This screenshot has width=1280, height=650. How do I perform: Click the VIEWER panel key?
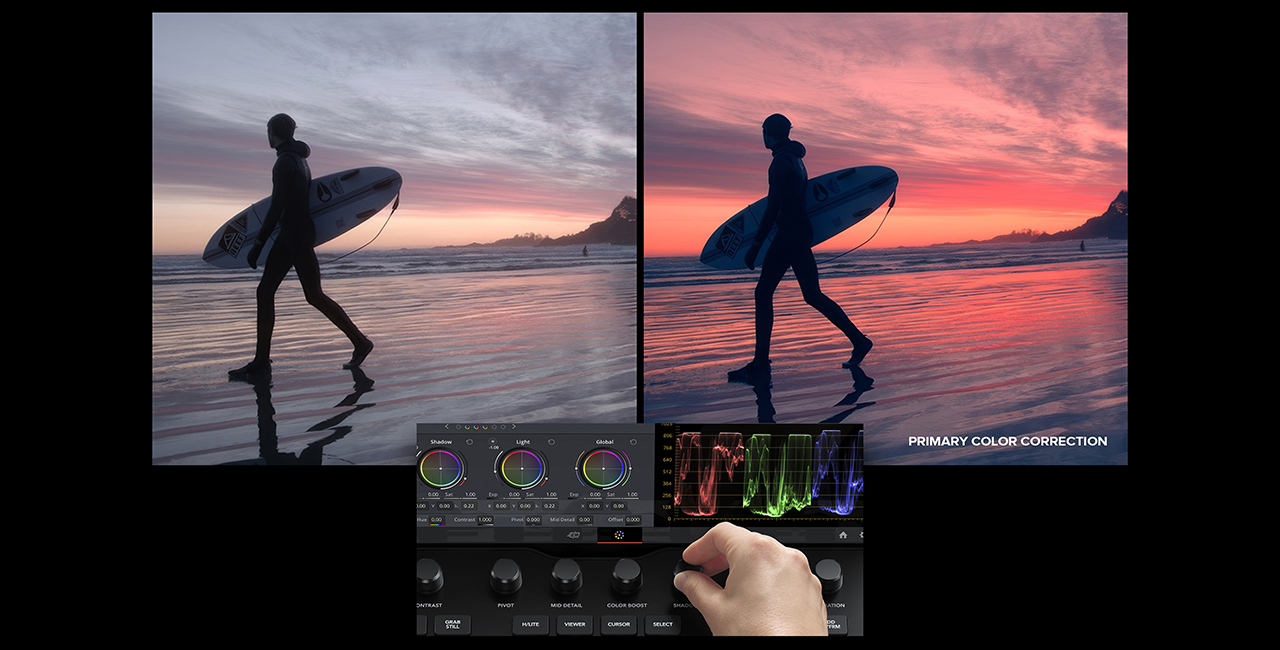click(575, 625)
